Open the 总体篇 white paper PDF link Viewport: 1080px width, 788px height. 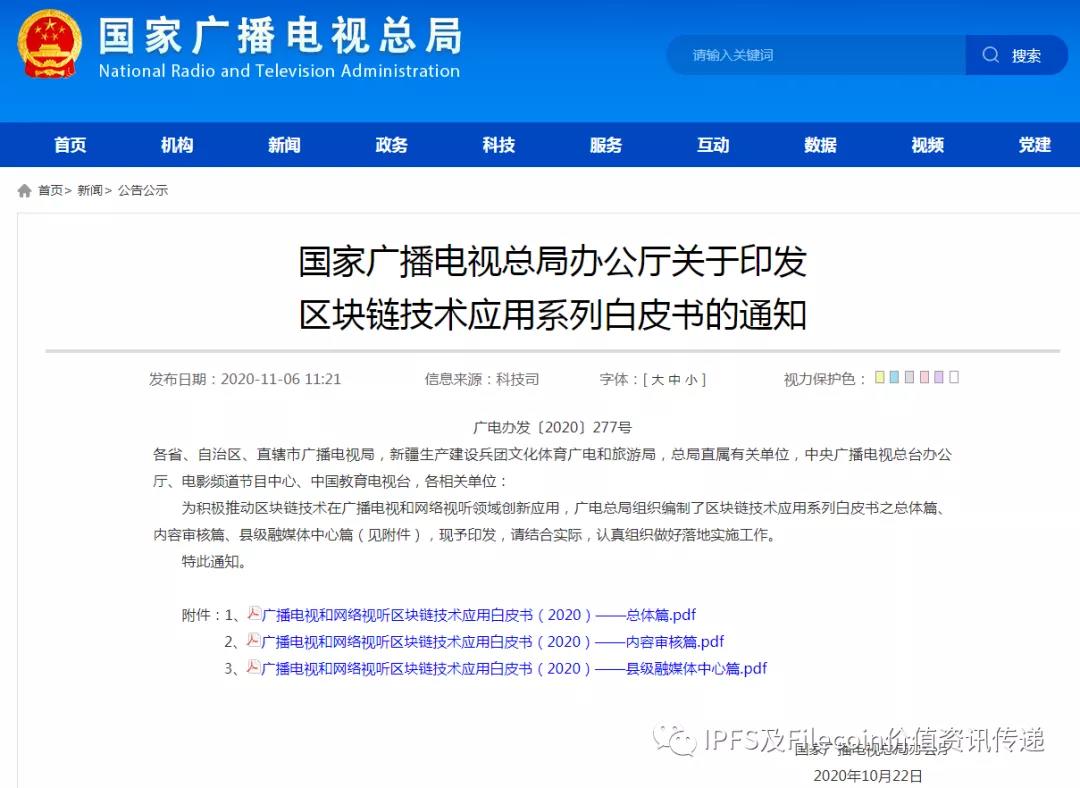pyautogui.click(x=480, y=614)
